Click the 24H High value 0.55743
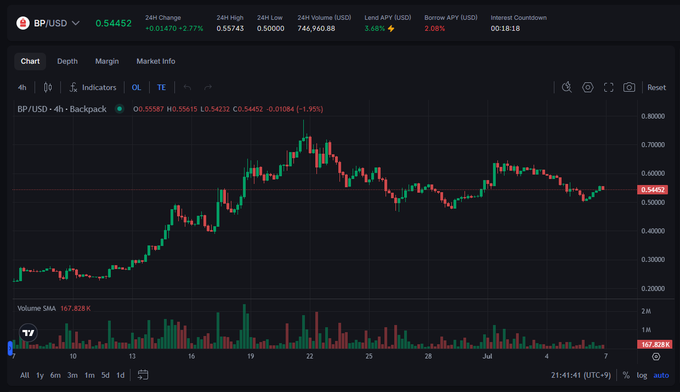Image resolution: width=680 pixels, height=392 pixels. pos(230,29)
